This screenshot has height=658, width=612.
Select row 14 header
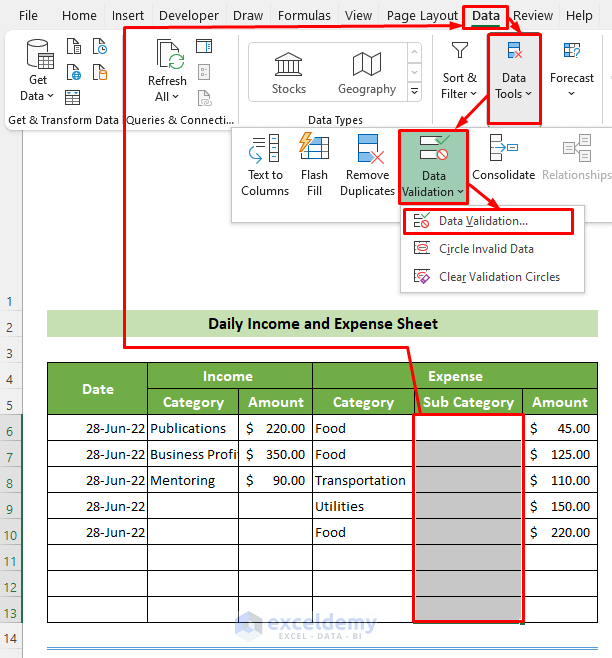click(x=10, y=638)
